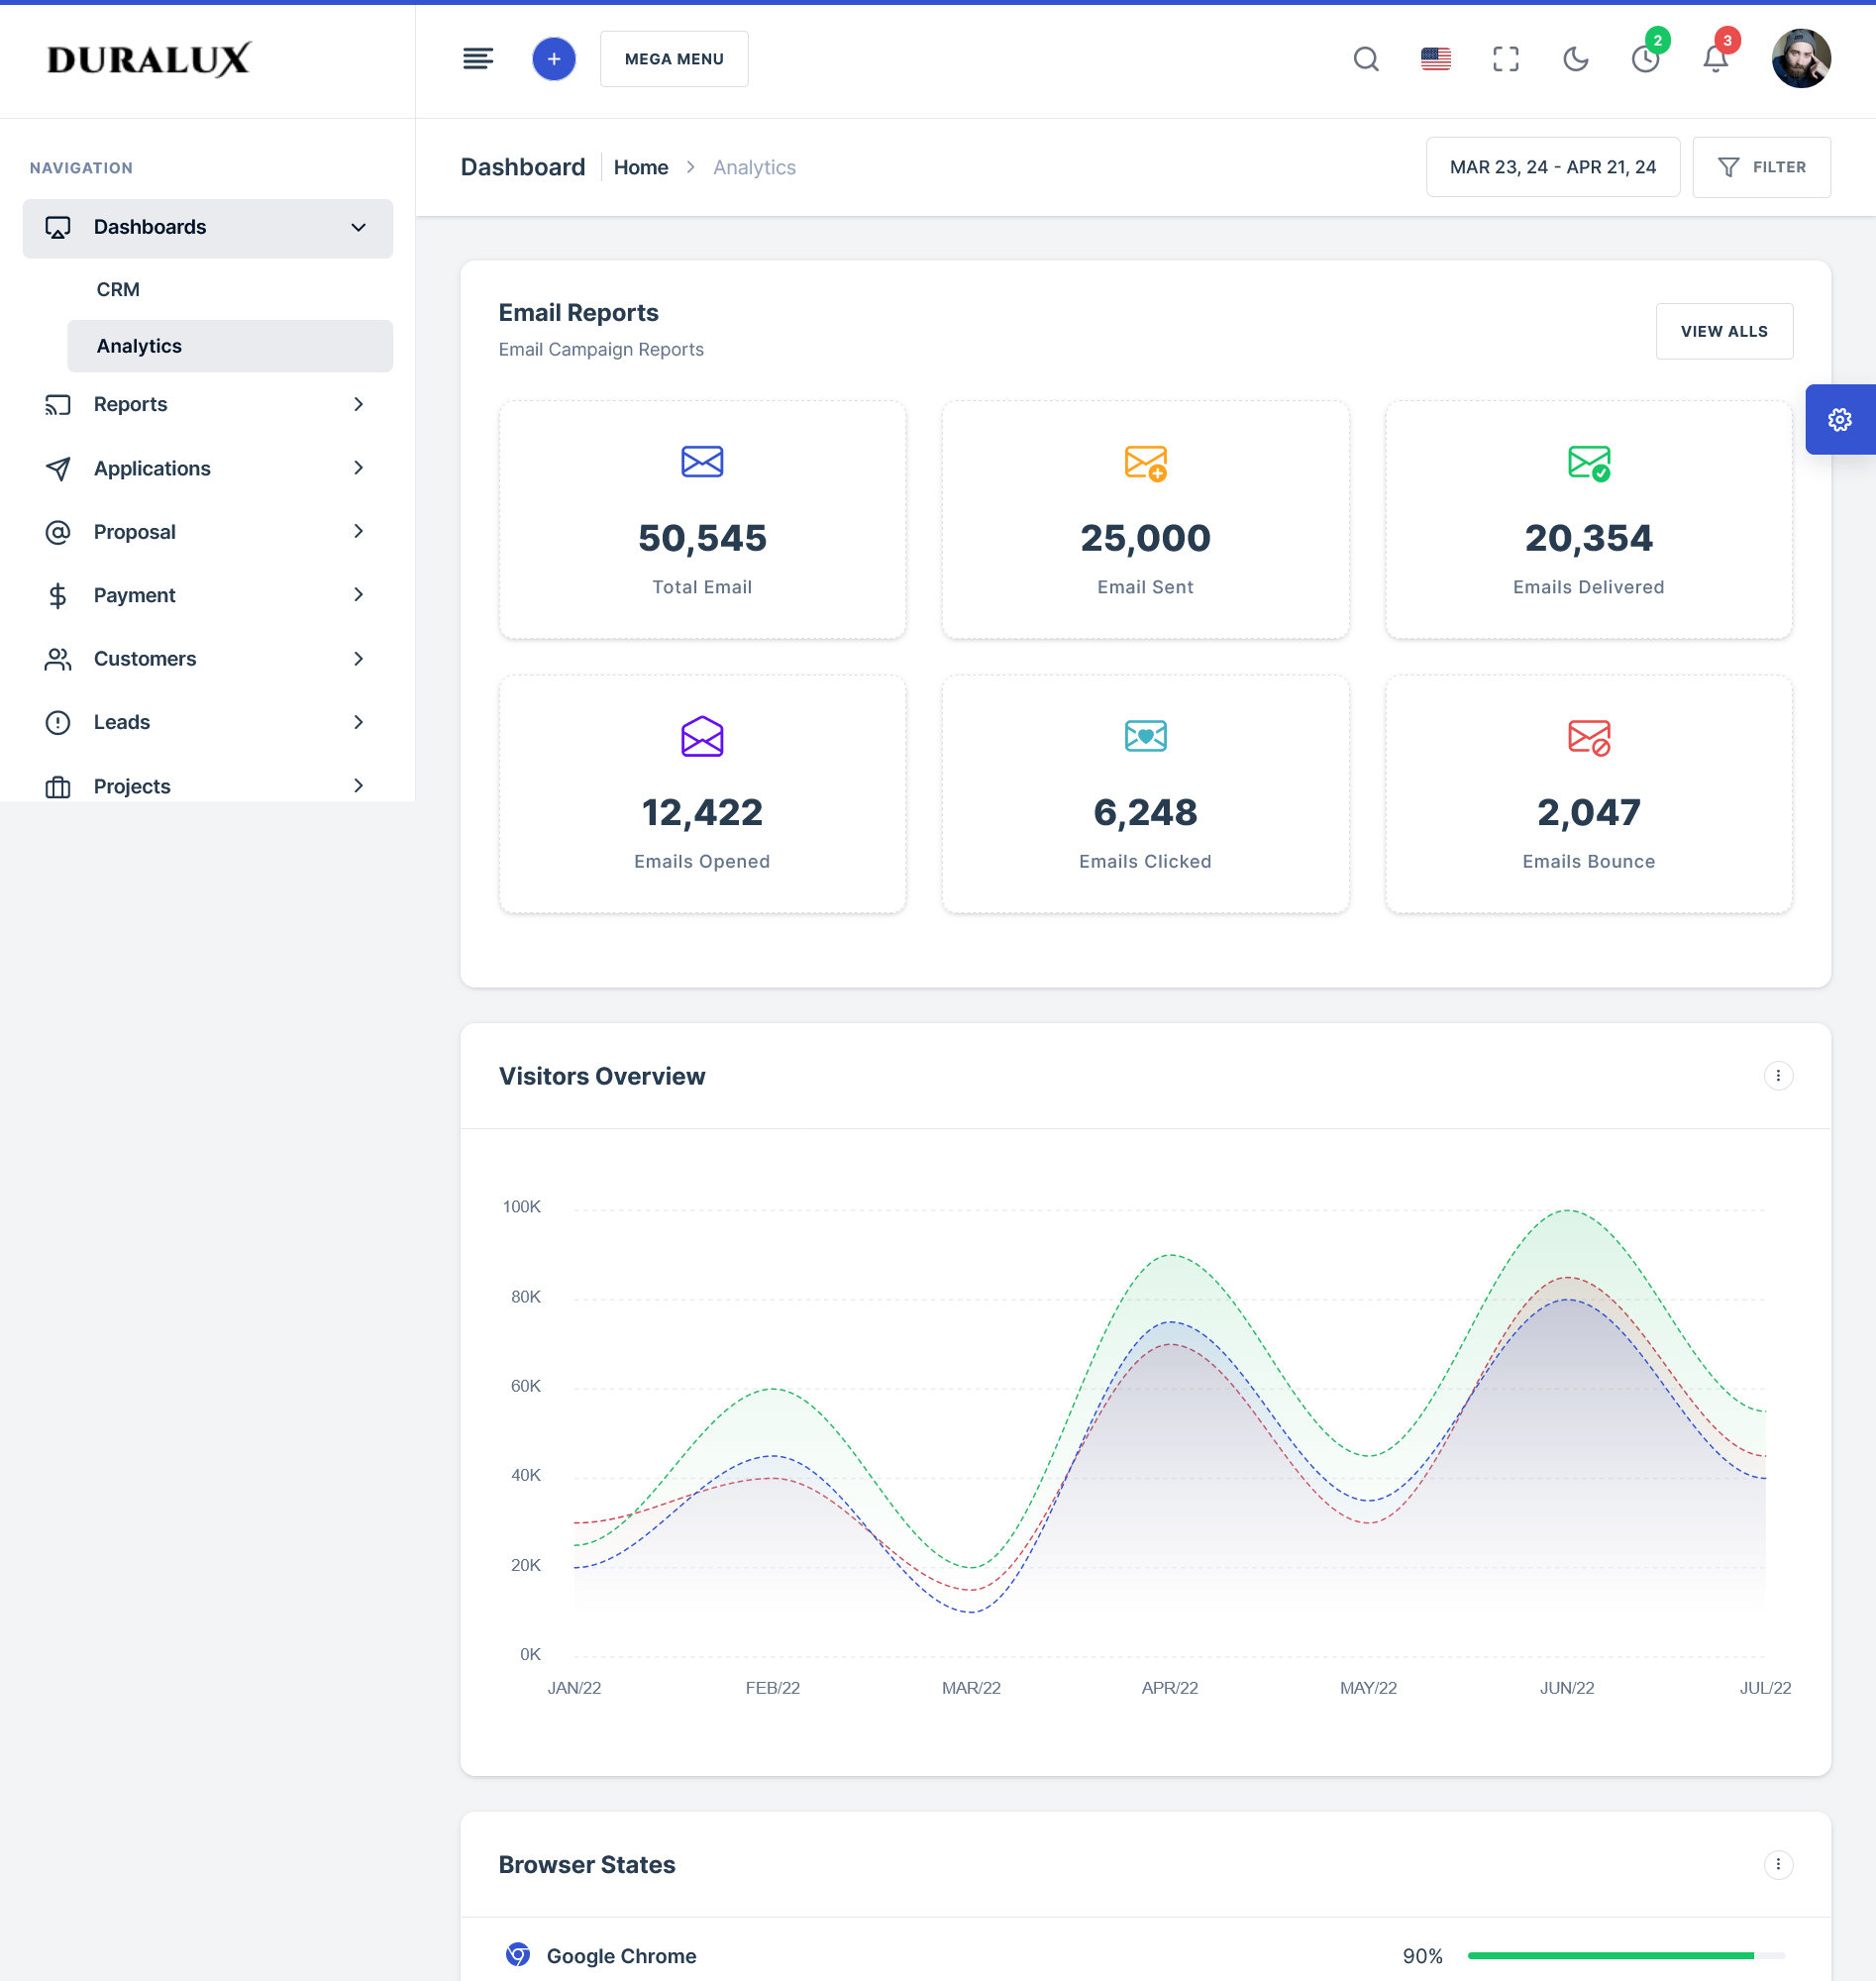The width and height of the screenshot is (1876, 1981).
Task: Select CRM dashboard in sidebar
Action: (118, 289)
